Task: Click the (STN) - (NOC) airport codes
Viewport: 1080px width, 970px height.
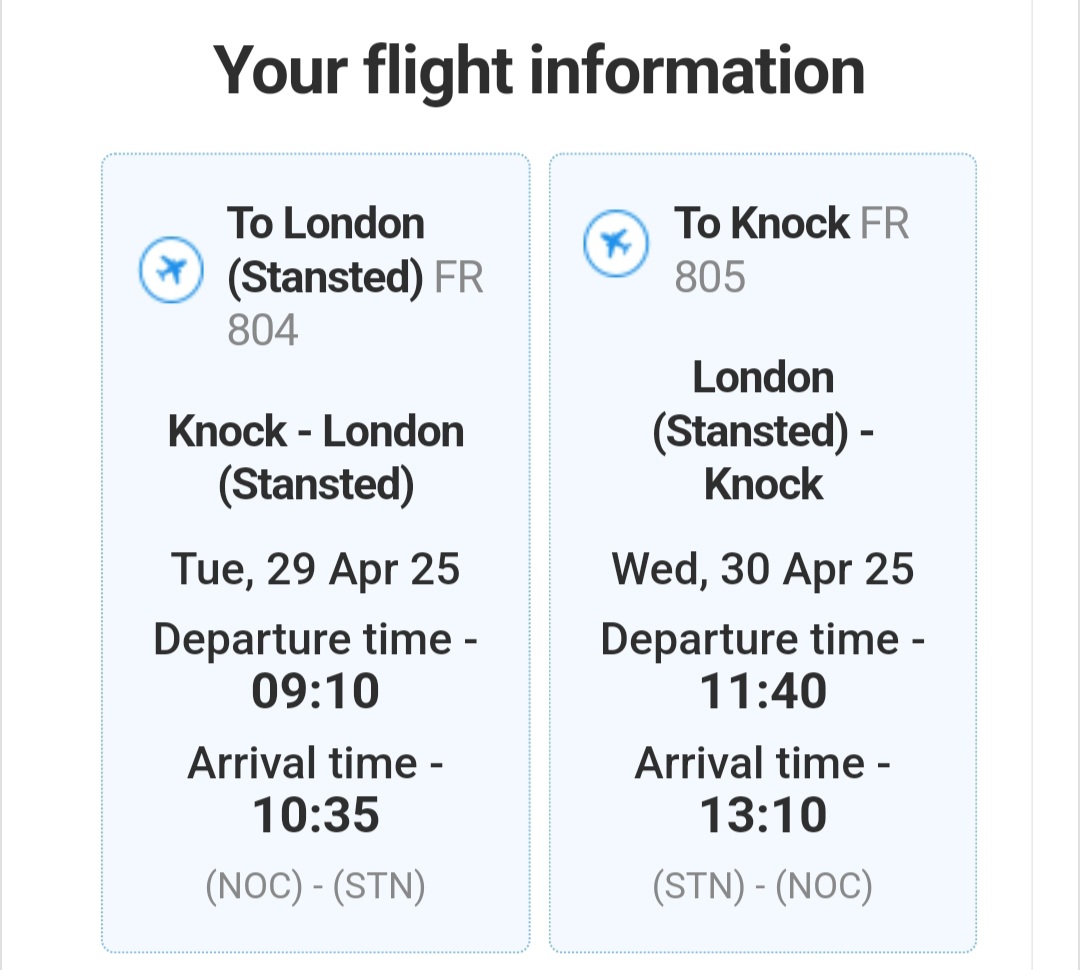Action: pyautogui.click(x=762, y=886)
